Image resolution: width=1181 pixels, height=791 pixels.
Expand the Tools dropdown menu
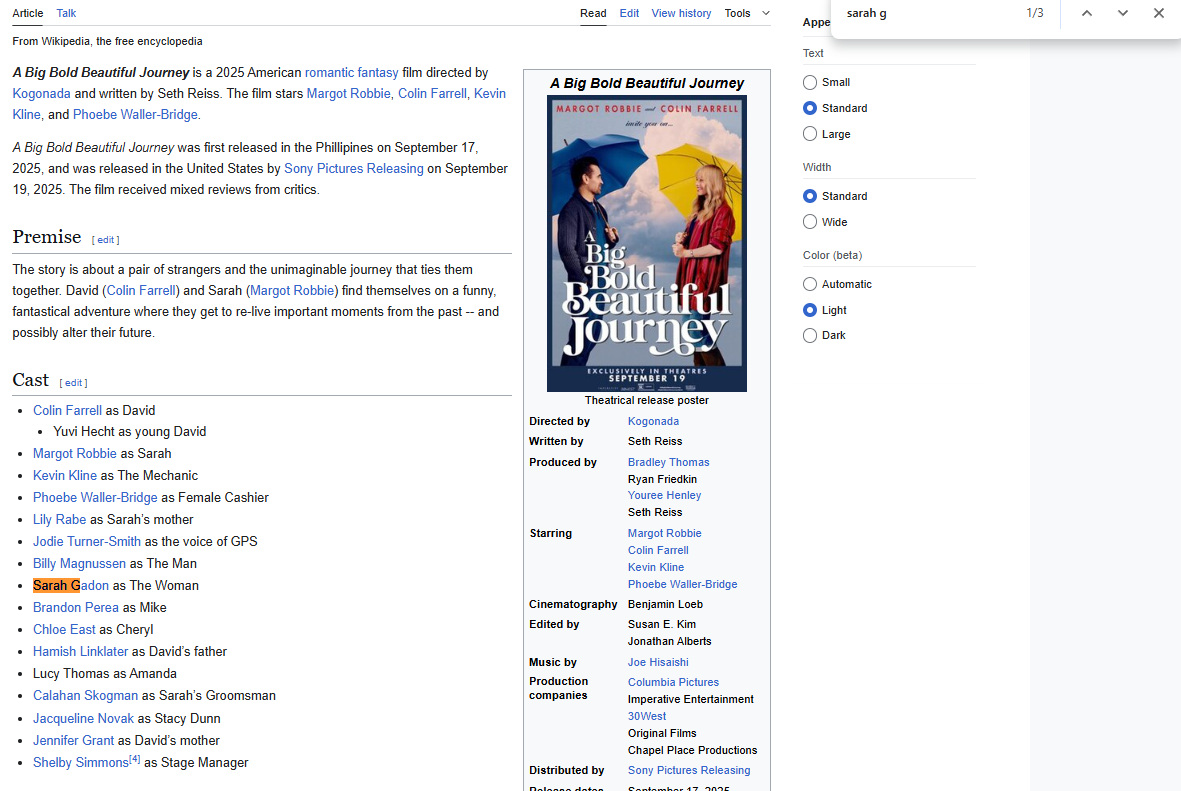[x=746, y=13]
